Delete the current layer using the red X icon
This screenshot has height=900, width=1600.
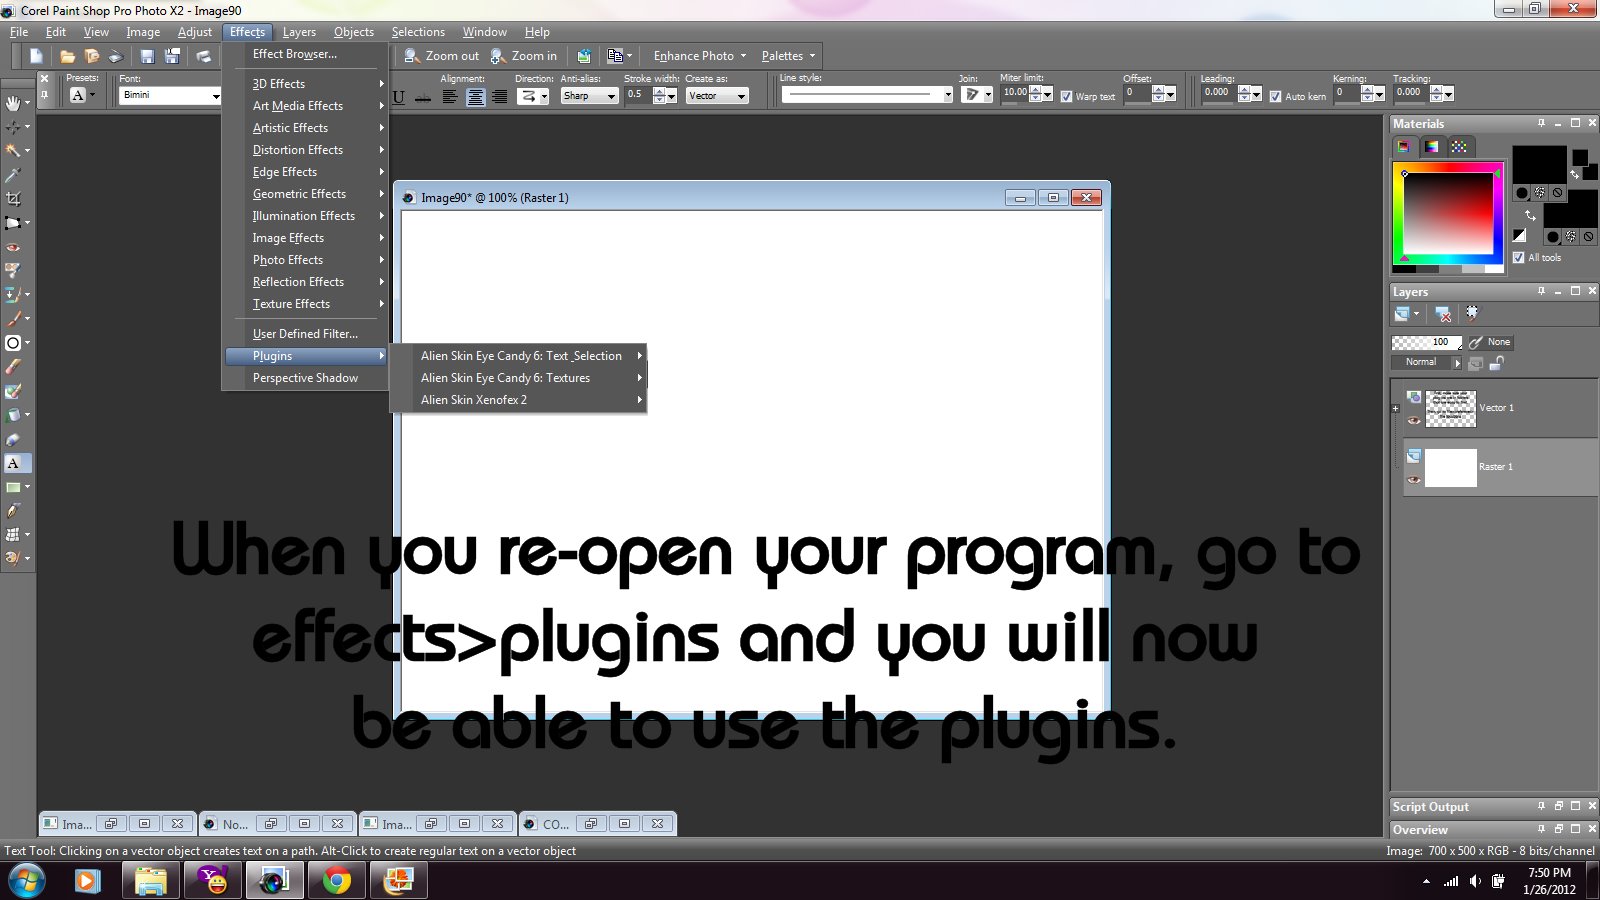tap(1442, 315)
